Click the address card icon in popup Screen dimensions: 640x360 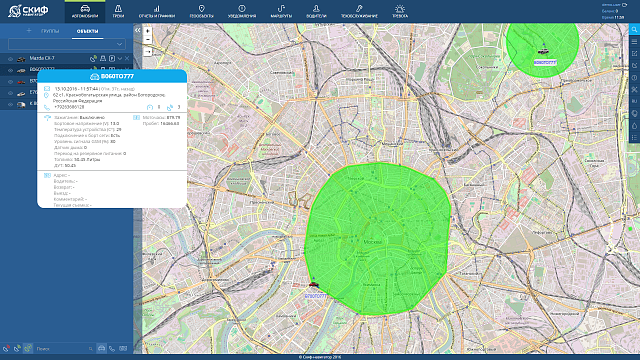47,176
